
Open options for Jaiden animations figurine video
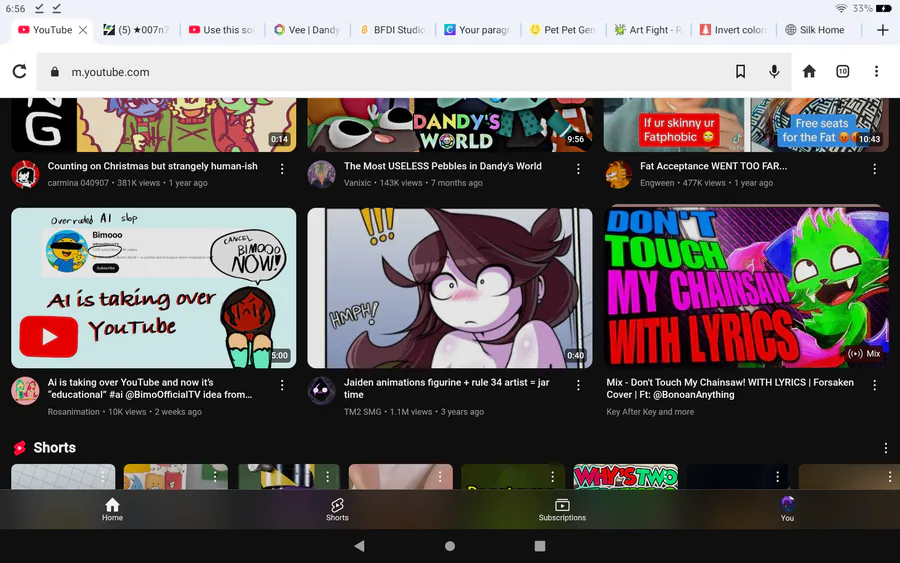coord(578,386)
